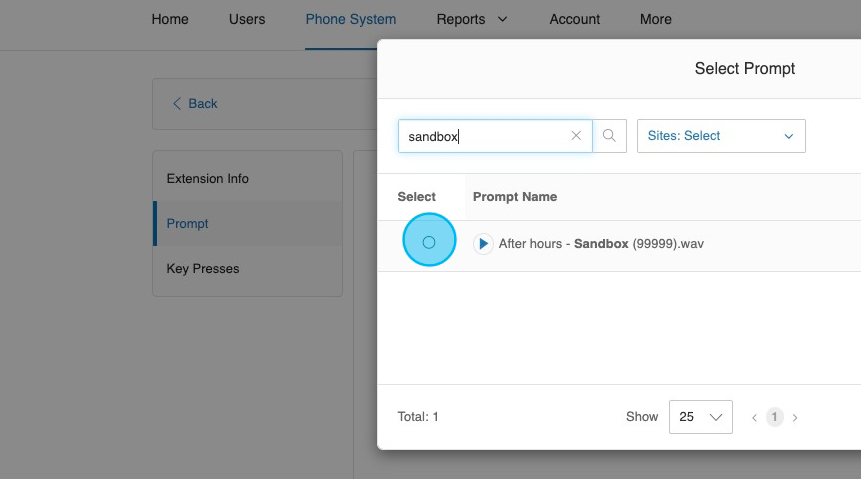Go to the next page arrow
Image resolution: width=861 pixels, height=479 pixels.
pos(795,418)
